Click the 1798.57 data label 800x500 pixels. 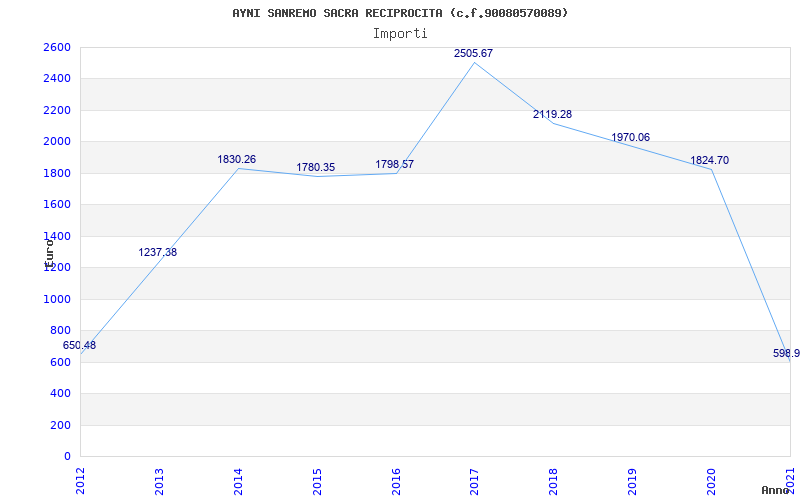pos(394,164)
